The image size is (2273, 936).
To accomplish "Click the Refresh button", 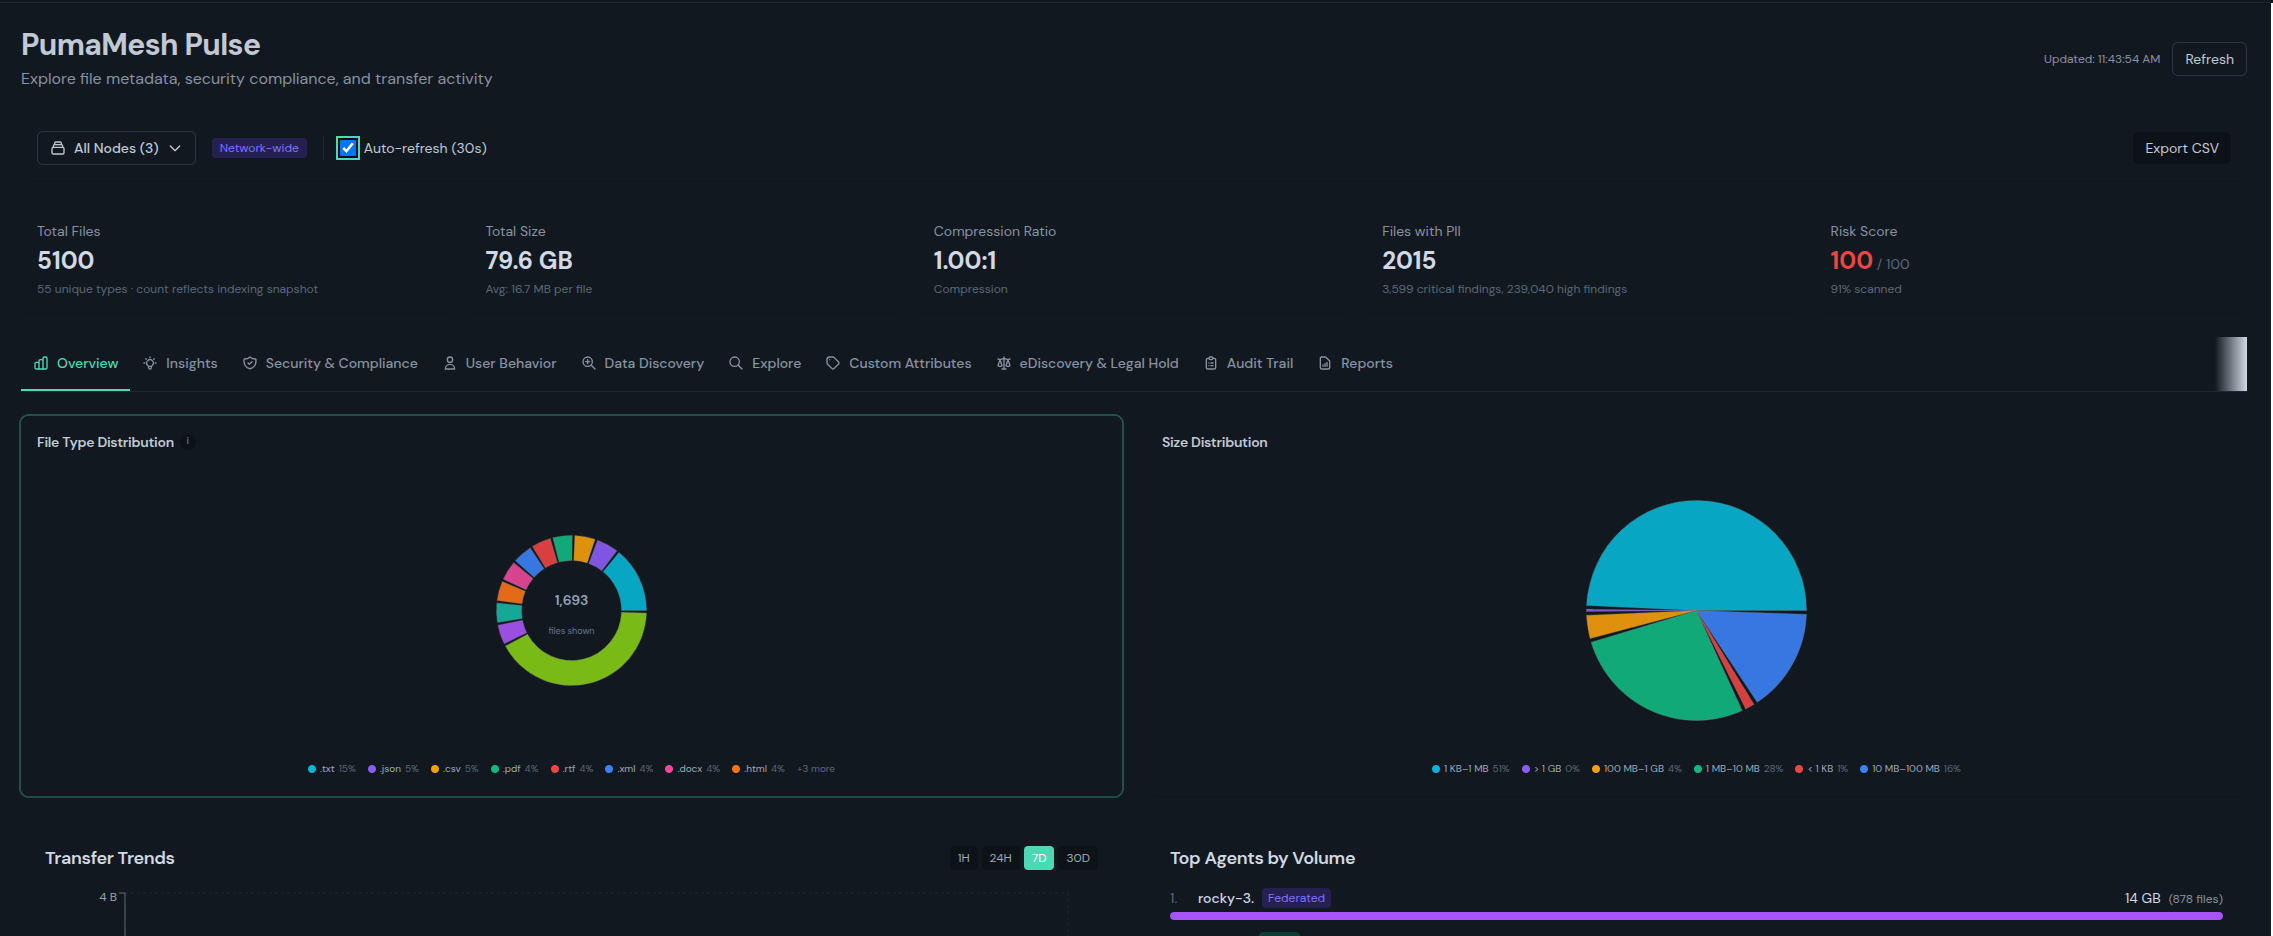I will point(2208,58).
